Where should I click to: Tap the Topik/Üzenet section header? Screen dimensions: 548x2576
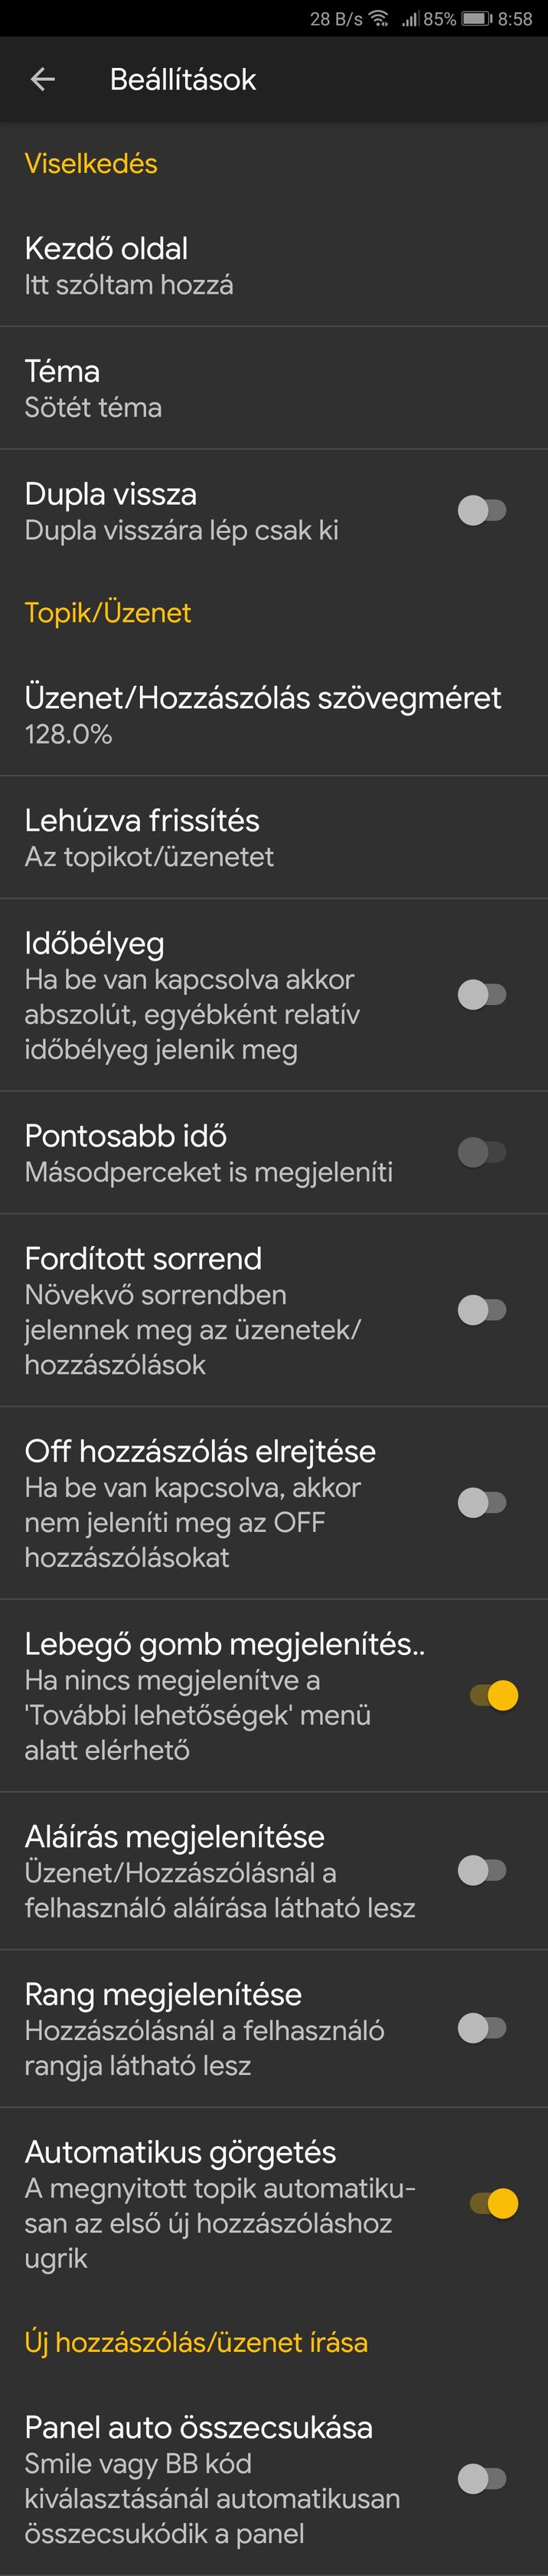(x=108, y=613)
